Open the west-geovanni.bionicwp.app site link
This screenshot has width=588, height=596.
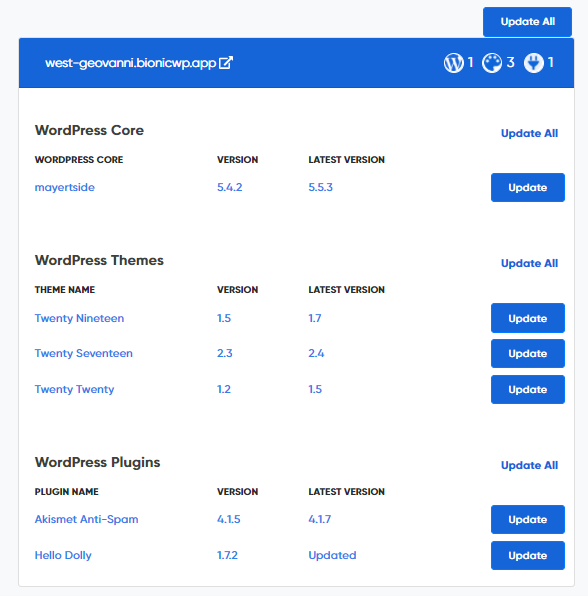coord(130,63)
